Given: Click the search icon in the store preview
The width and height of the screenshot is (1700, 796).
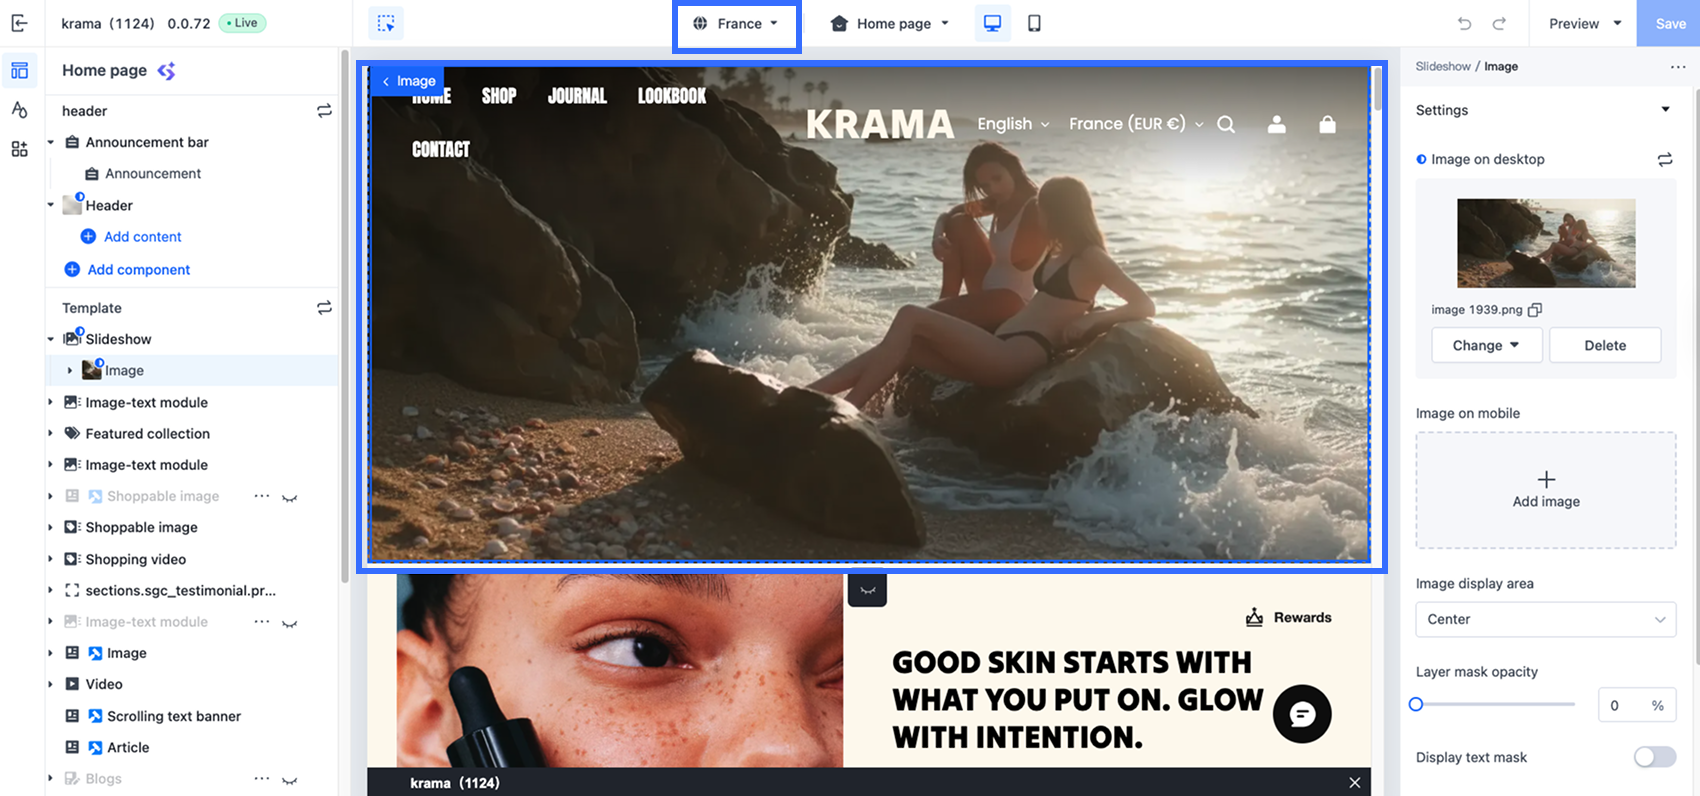Looking at the screenshot, I should coord(1226,124).
